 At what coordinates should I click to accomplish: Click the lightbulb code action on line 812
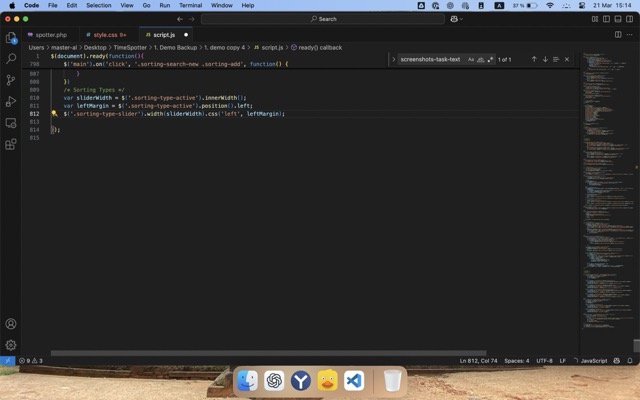pos(54,114)
